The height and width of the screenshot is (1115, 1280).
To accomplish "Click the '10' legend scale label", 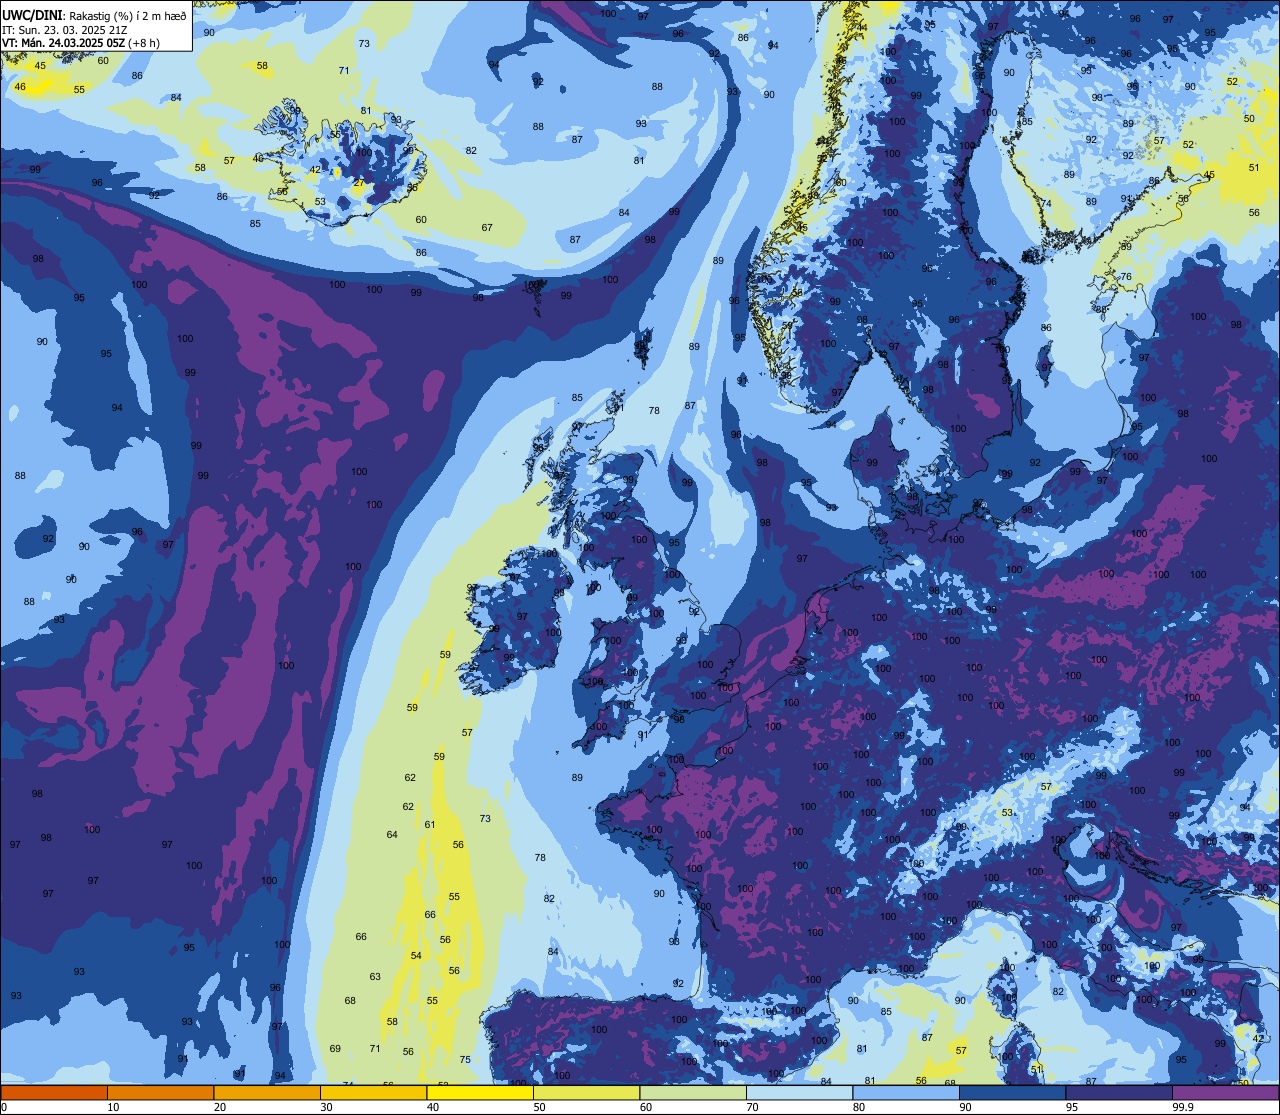I will [x=113, y=1107].
